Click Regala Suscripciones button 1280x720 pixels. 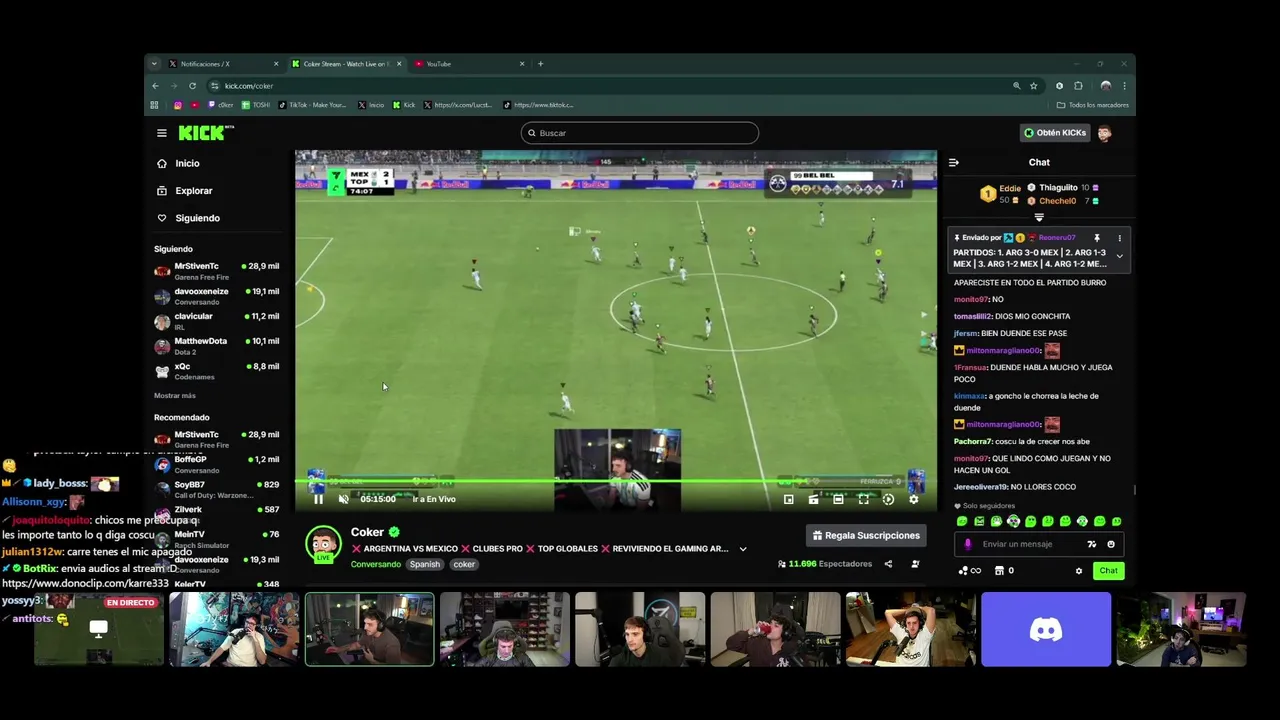pos(866,535)
